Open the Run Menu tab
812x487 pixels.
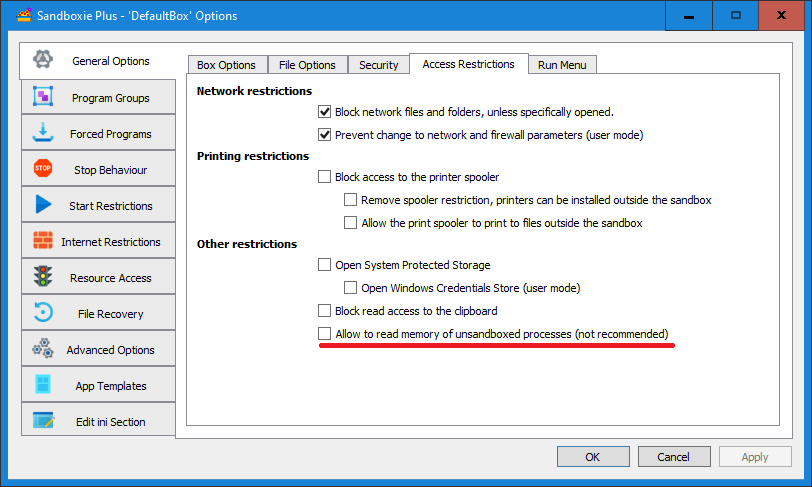click(x=562, y=65)
